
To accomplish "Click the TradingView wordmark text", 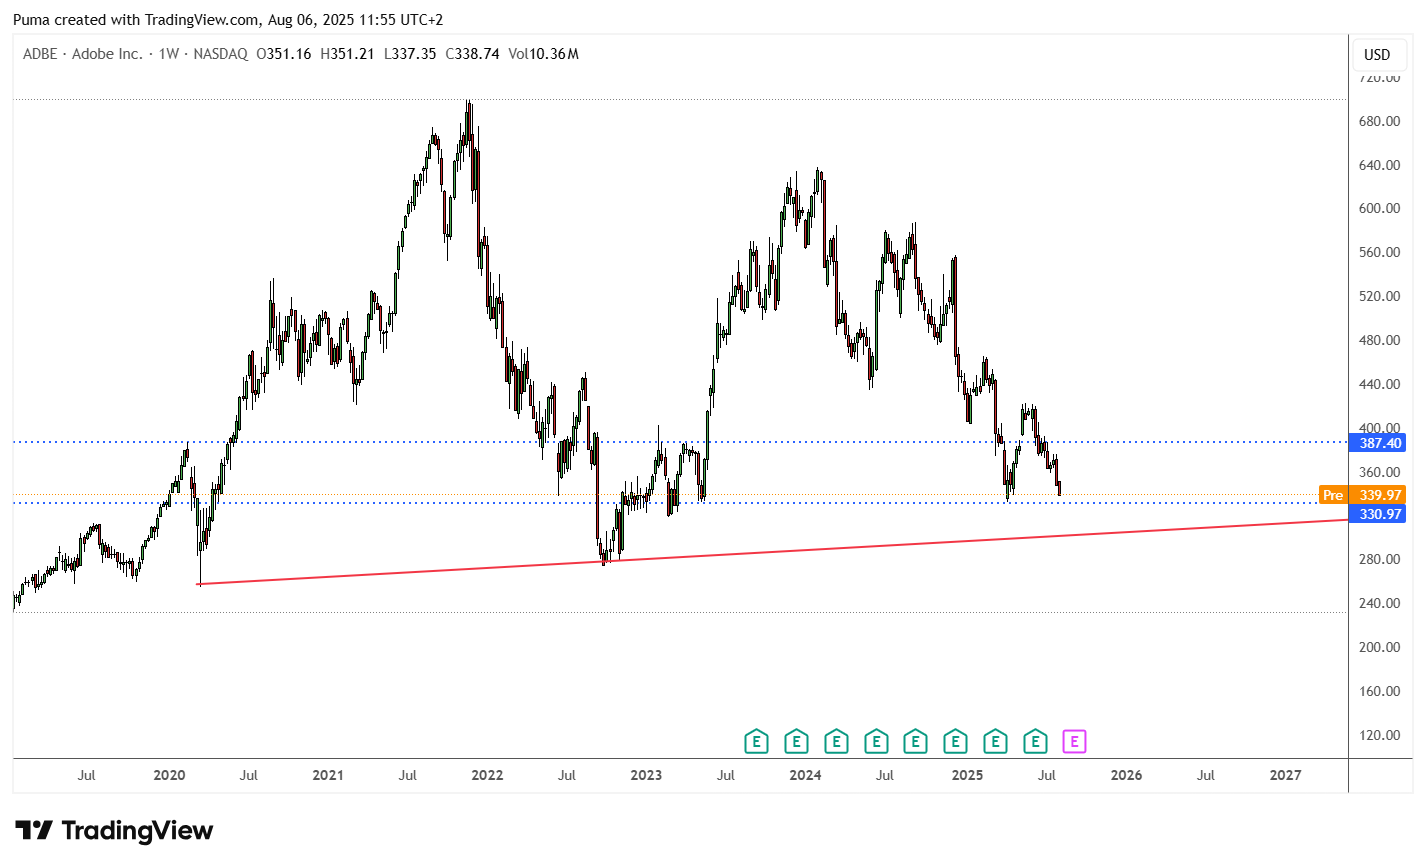I will (x=138, y=830).
